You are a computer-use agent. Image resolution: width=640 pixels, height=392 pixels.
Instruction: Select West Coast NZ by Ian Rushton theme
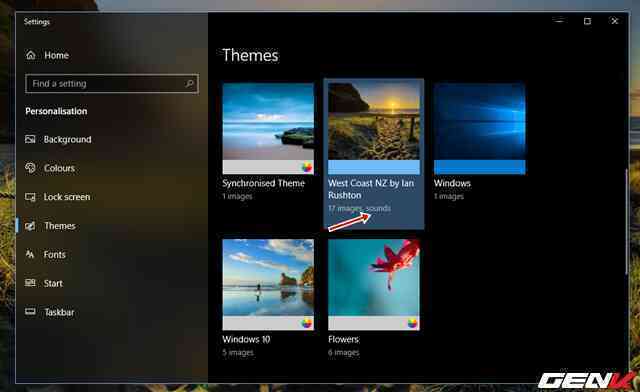click(x=374, y=154)
